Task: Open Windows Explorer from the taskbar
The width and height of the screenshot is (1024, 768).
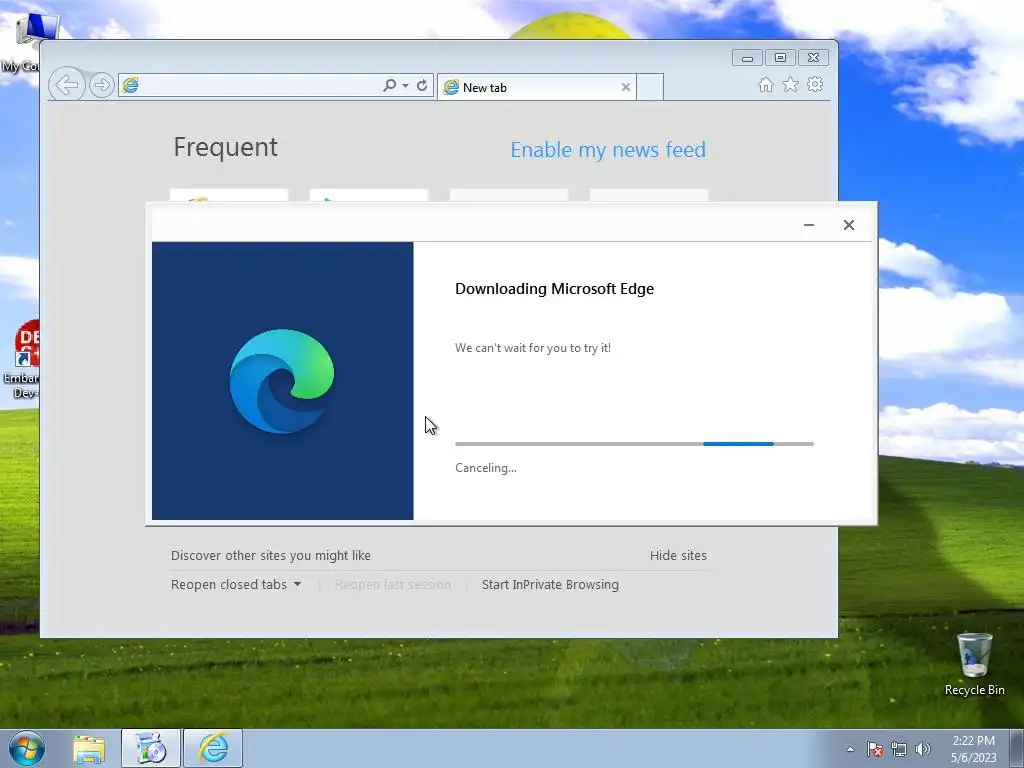Action: click(x=89, y=749)
